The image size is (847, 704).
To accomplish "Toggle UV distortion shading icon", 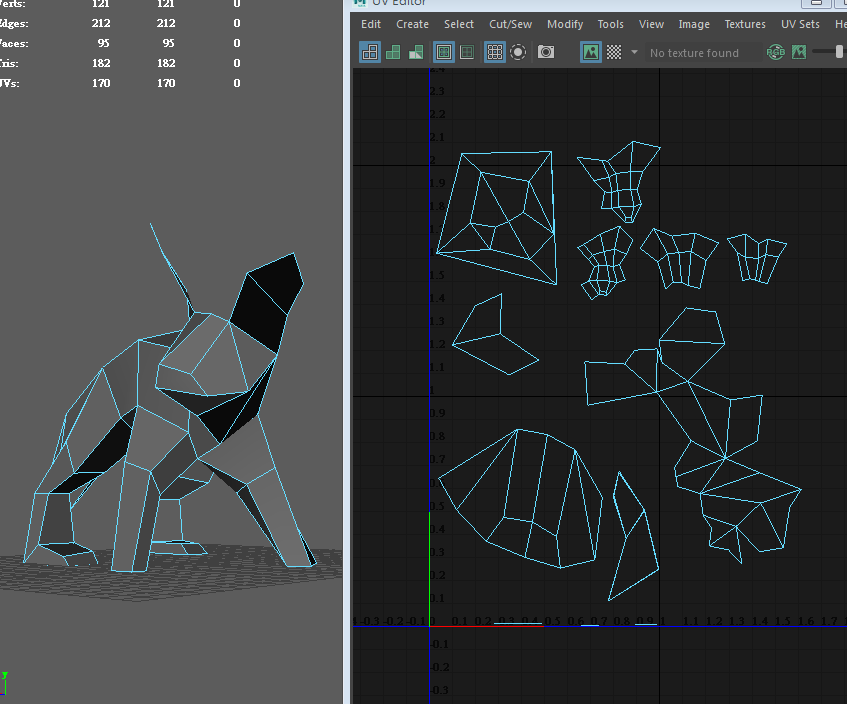I will (x=416, y=52).
